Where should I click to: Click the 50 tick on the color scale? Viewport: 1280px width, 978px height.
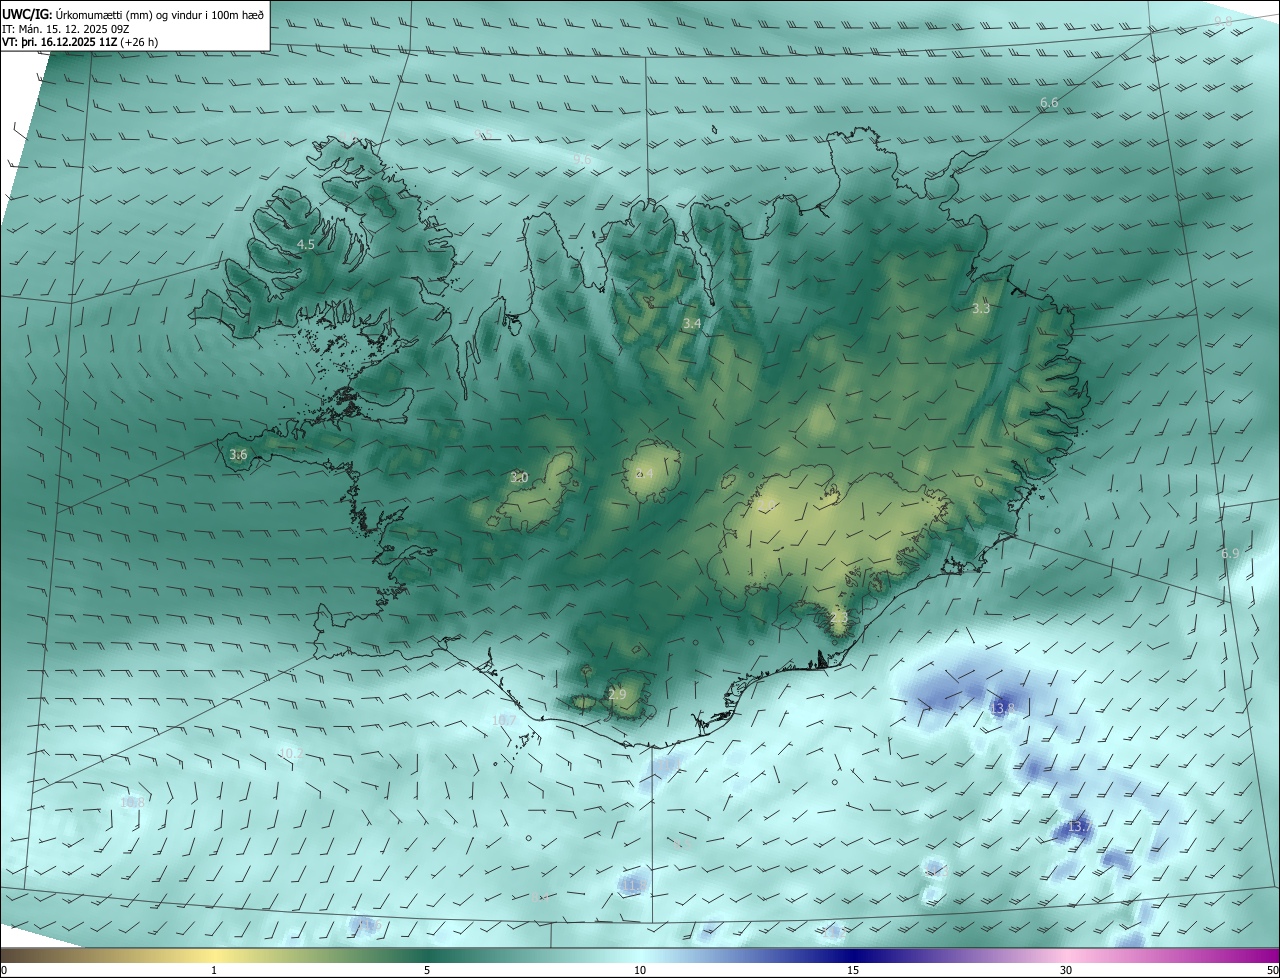coord(1272,970)
